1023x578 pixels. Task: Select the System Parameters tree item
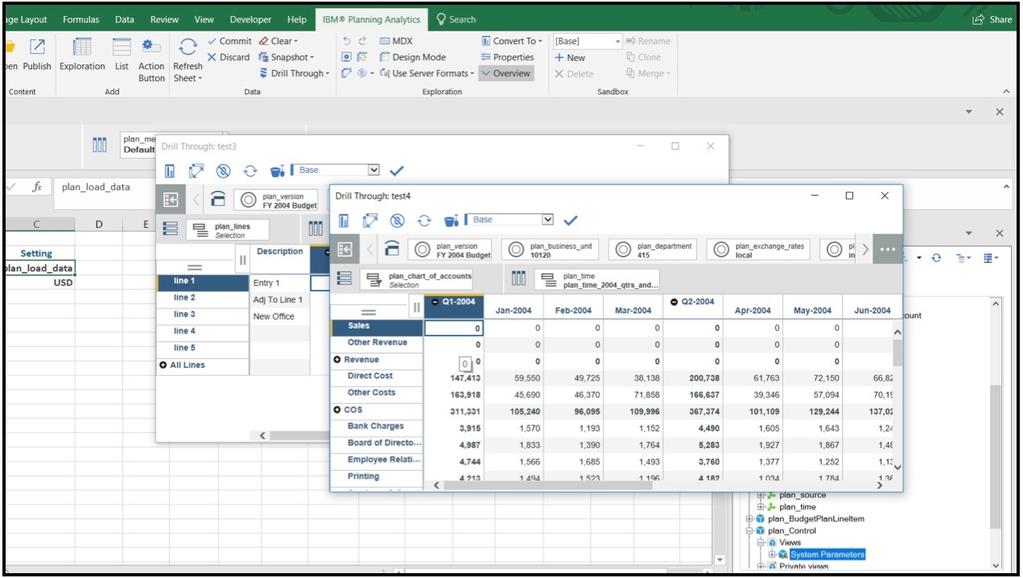(x=827, y=555)
